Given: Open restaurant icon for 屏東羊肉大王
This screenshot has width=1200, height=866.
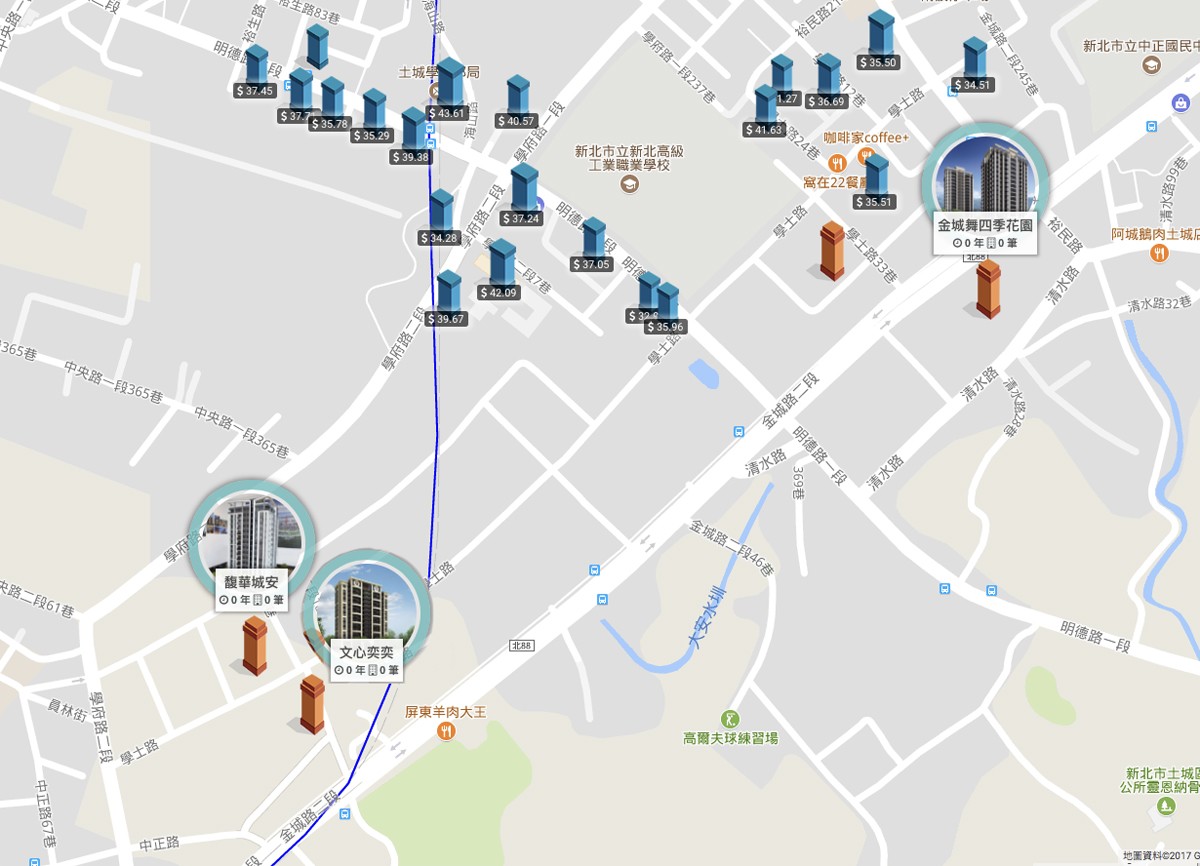Looking at the screenshot, I should [446, 732].
